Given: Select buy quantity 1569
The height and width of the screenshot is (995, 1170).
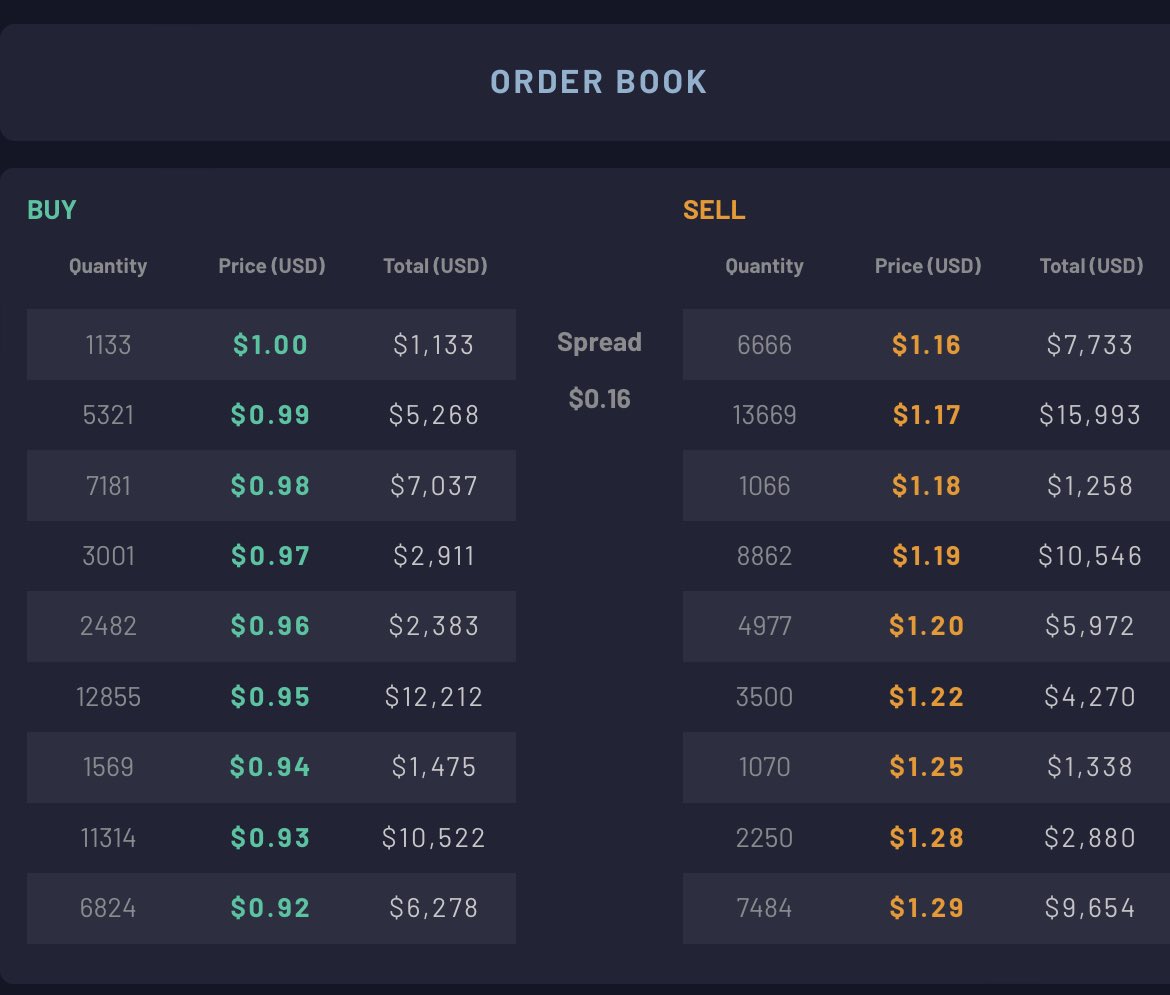Looking at the screenshot, I should click(x=108, y=767).
